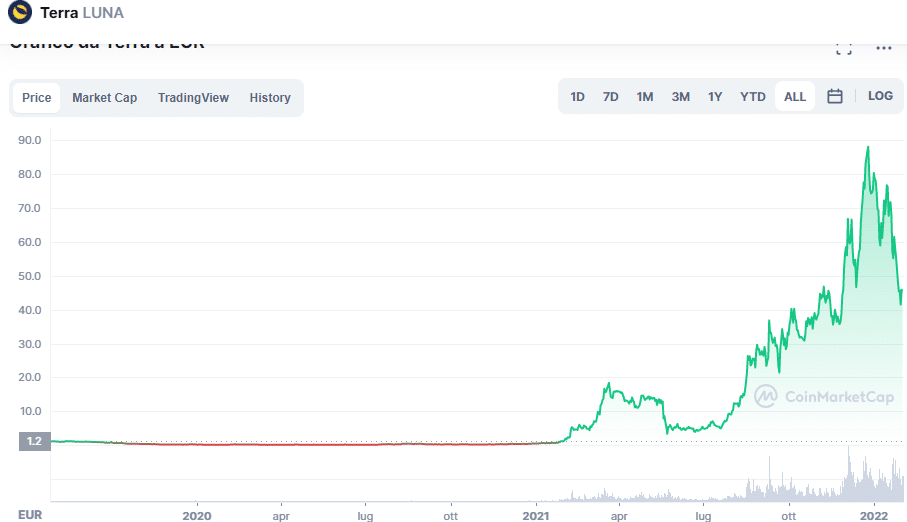Click the 'lug' label before 2021
907x522 pixels.
coord(366,516)
